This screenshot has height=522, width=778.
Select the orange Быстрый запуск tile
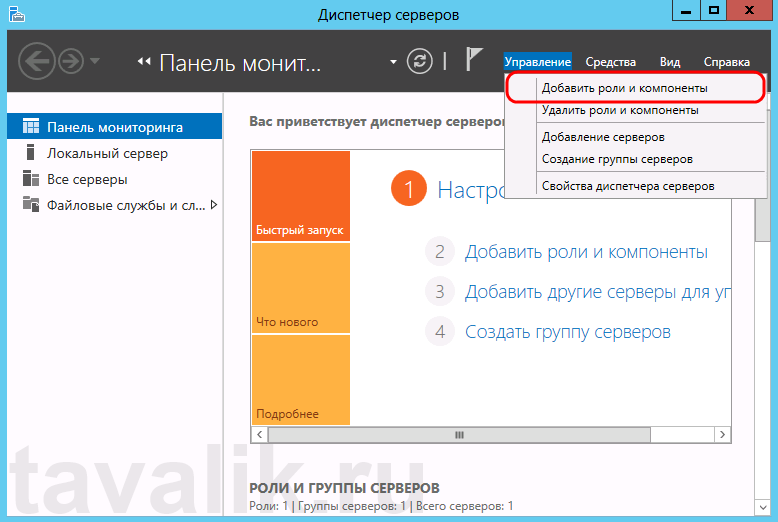[300, 196]
